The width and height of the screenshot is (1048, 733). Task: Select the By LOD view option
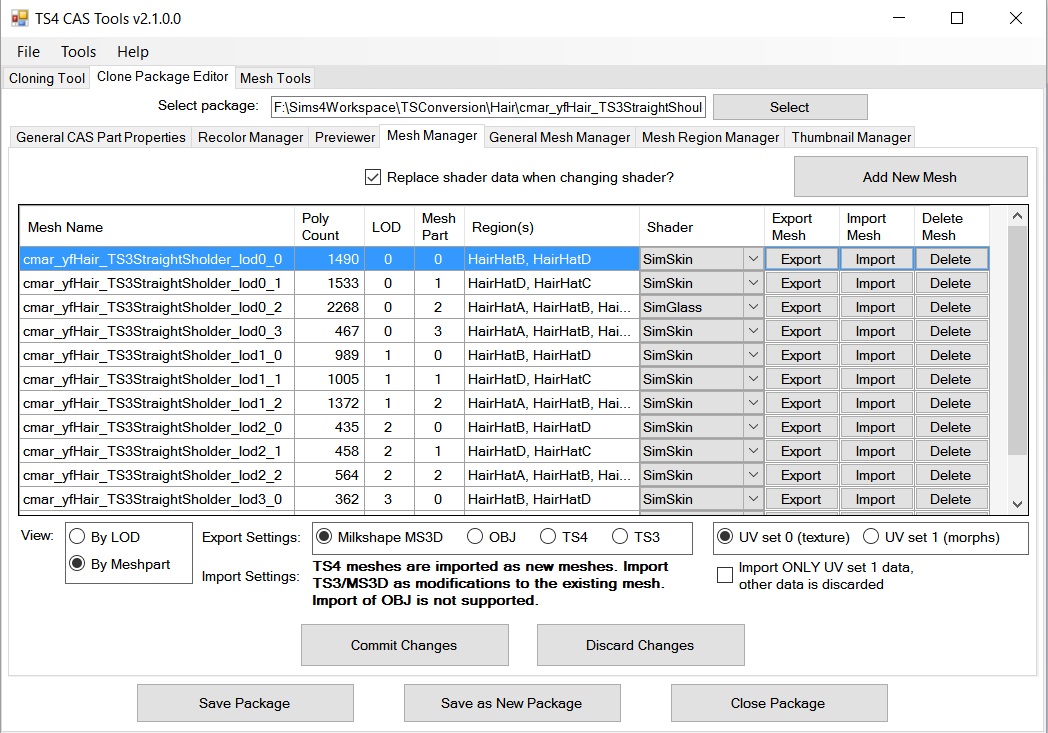click(x=77, y=537)
